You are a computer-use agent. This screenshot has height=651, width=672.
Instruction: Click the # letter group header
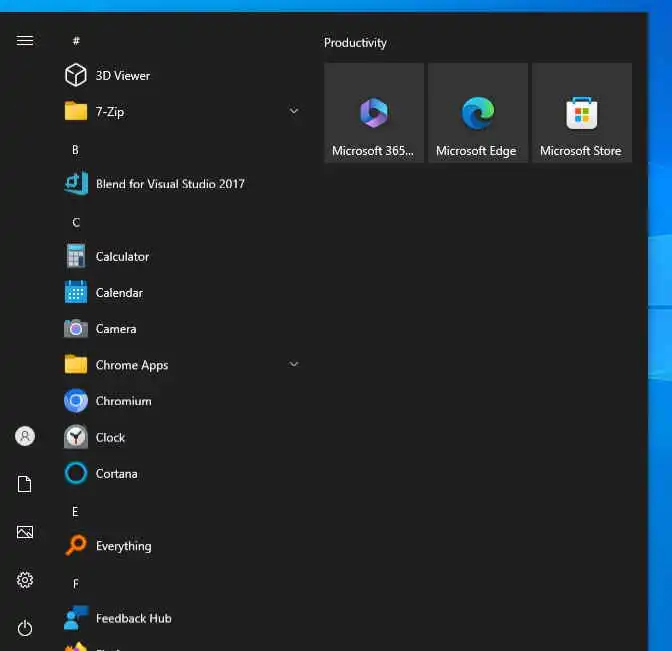click(x=76, y=41)
